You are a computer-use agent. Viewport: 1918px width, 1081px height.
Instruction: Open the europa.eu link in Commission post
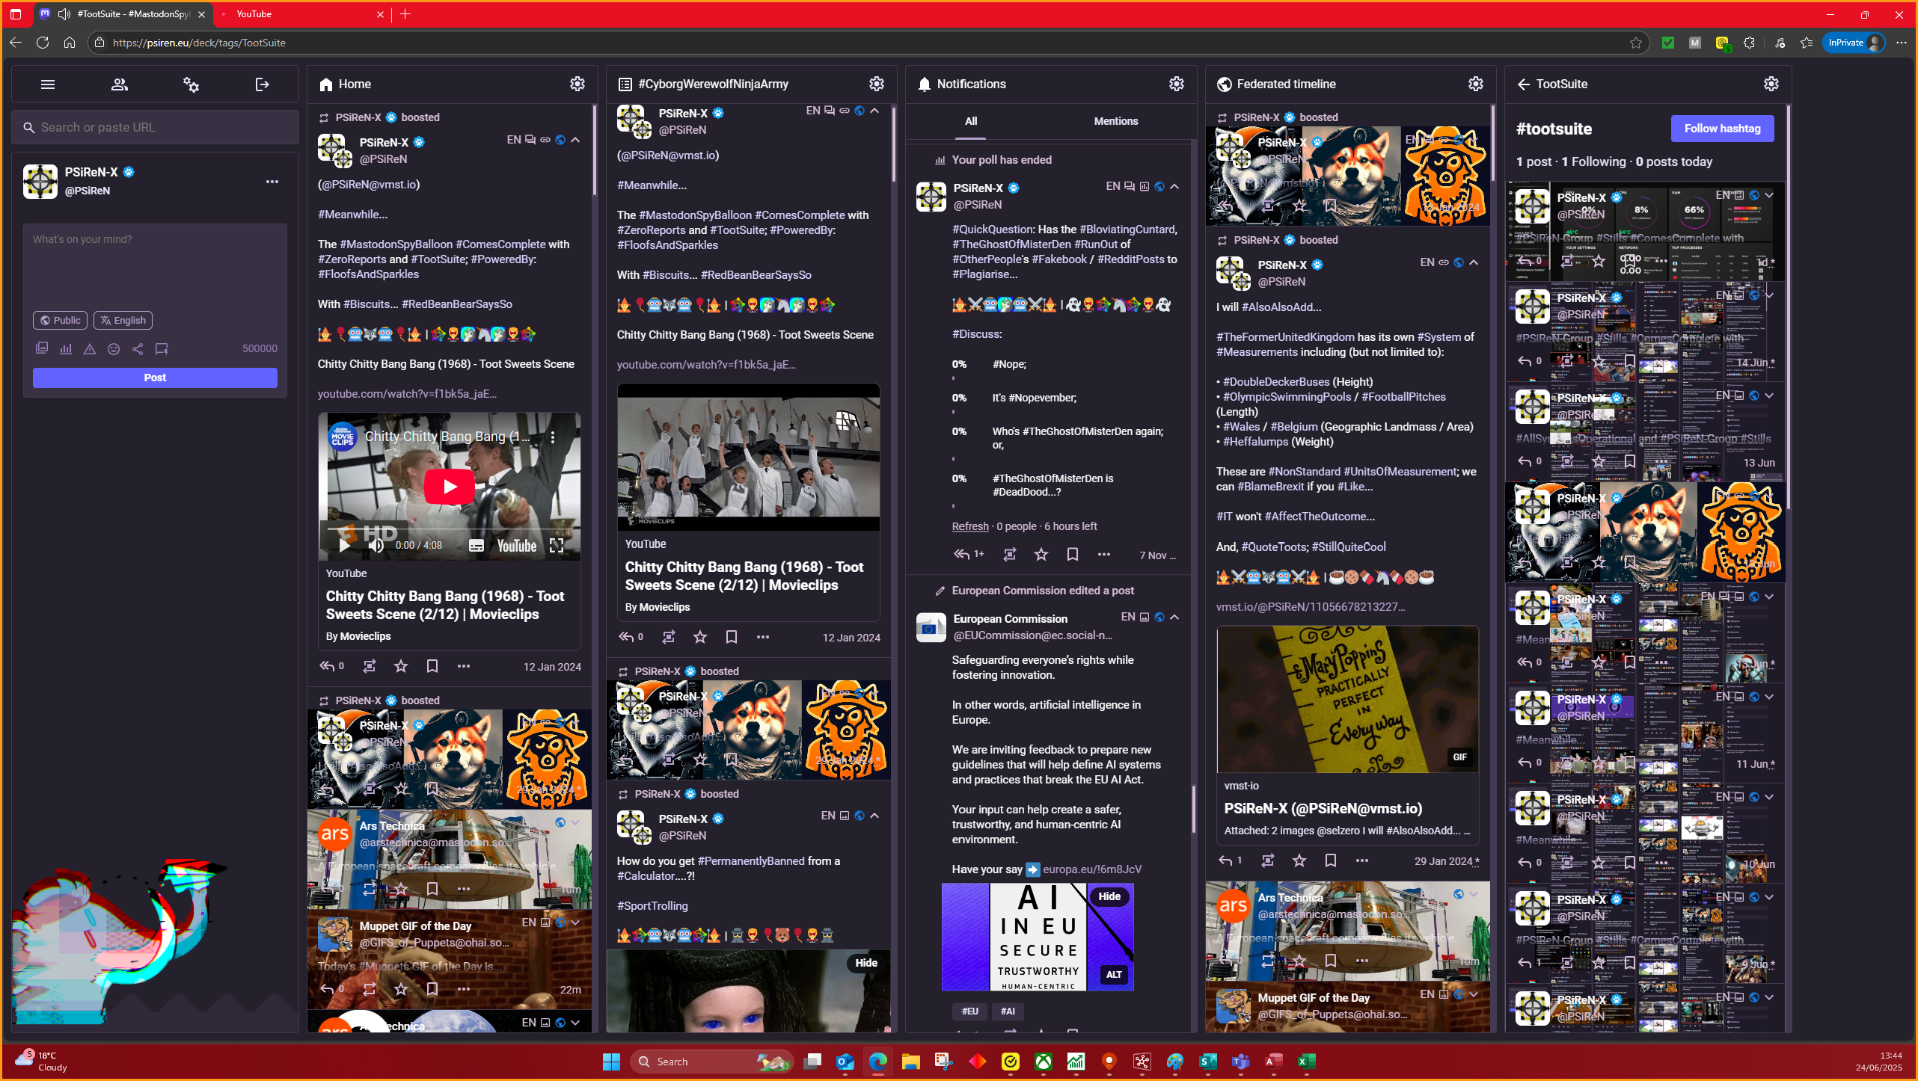(1092, 870)
